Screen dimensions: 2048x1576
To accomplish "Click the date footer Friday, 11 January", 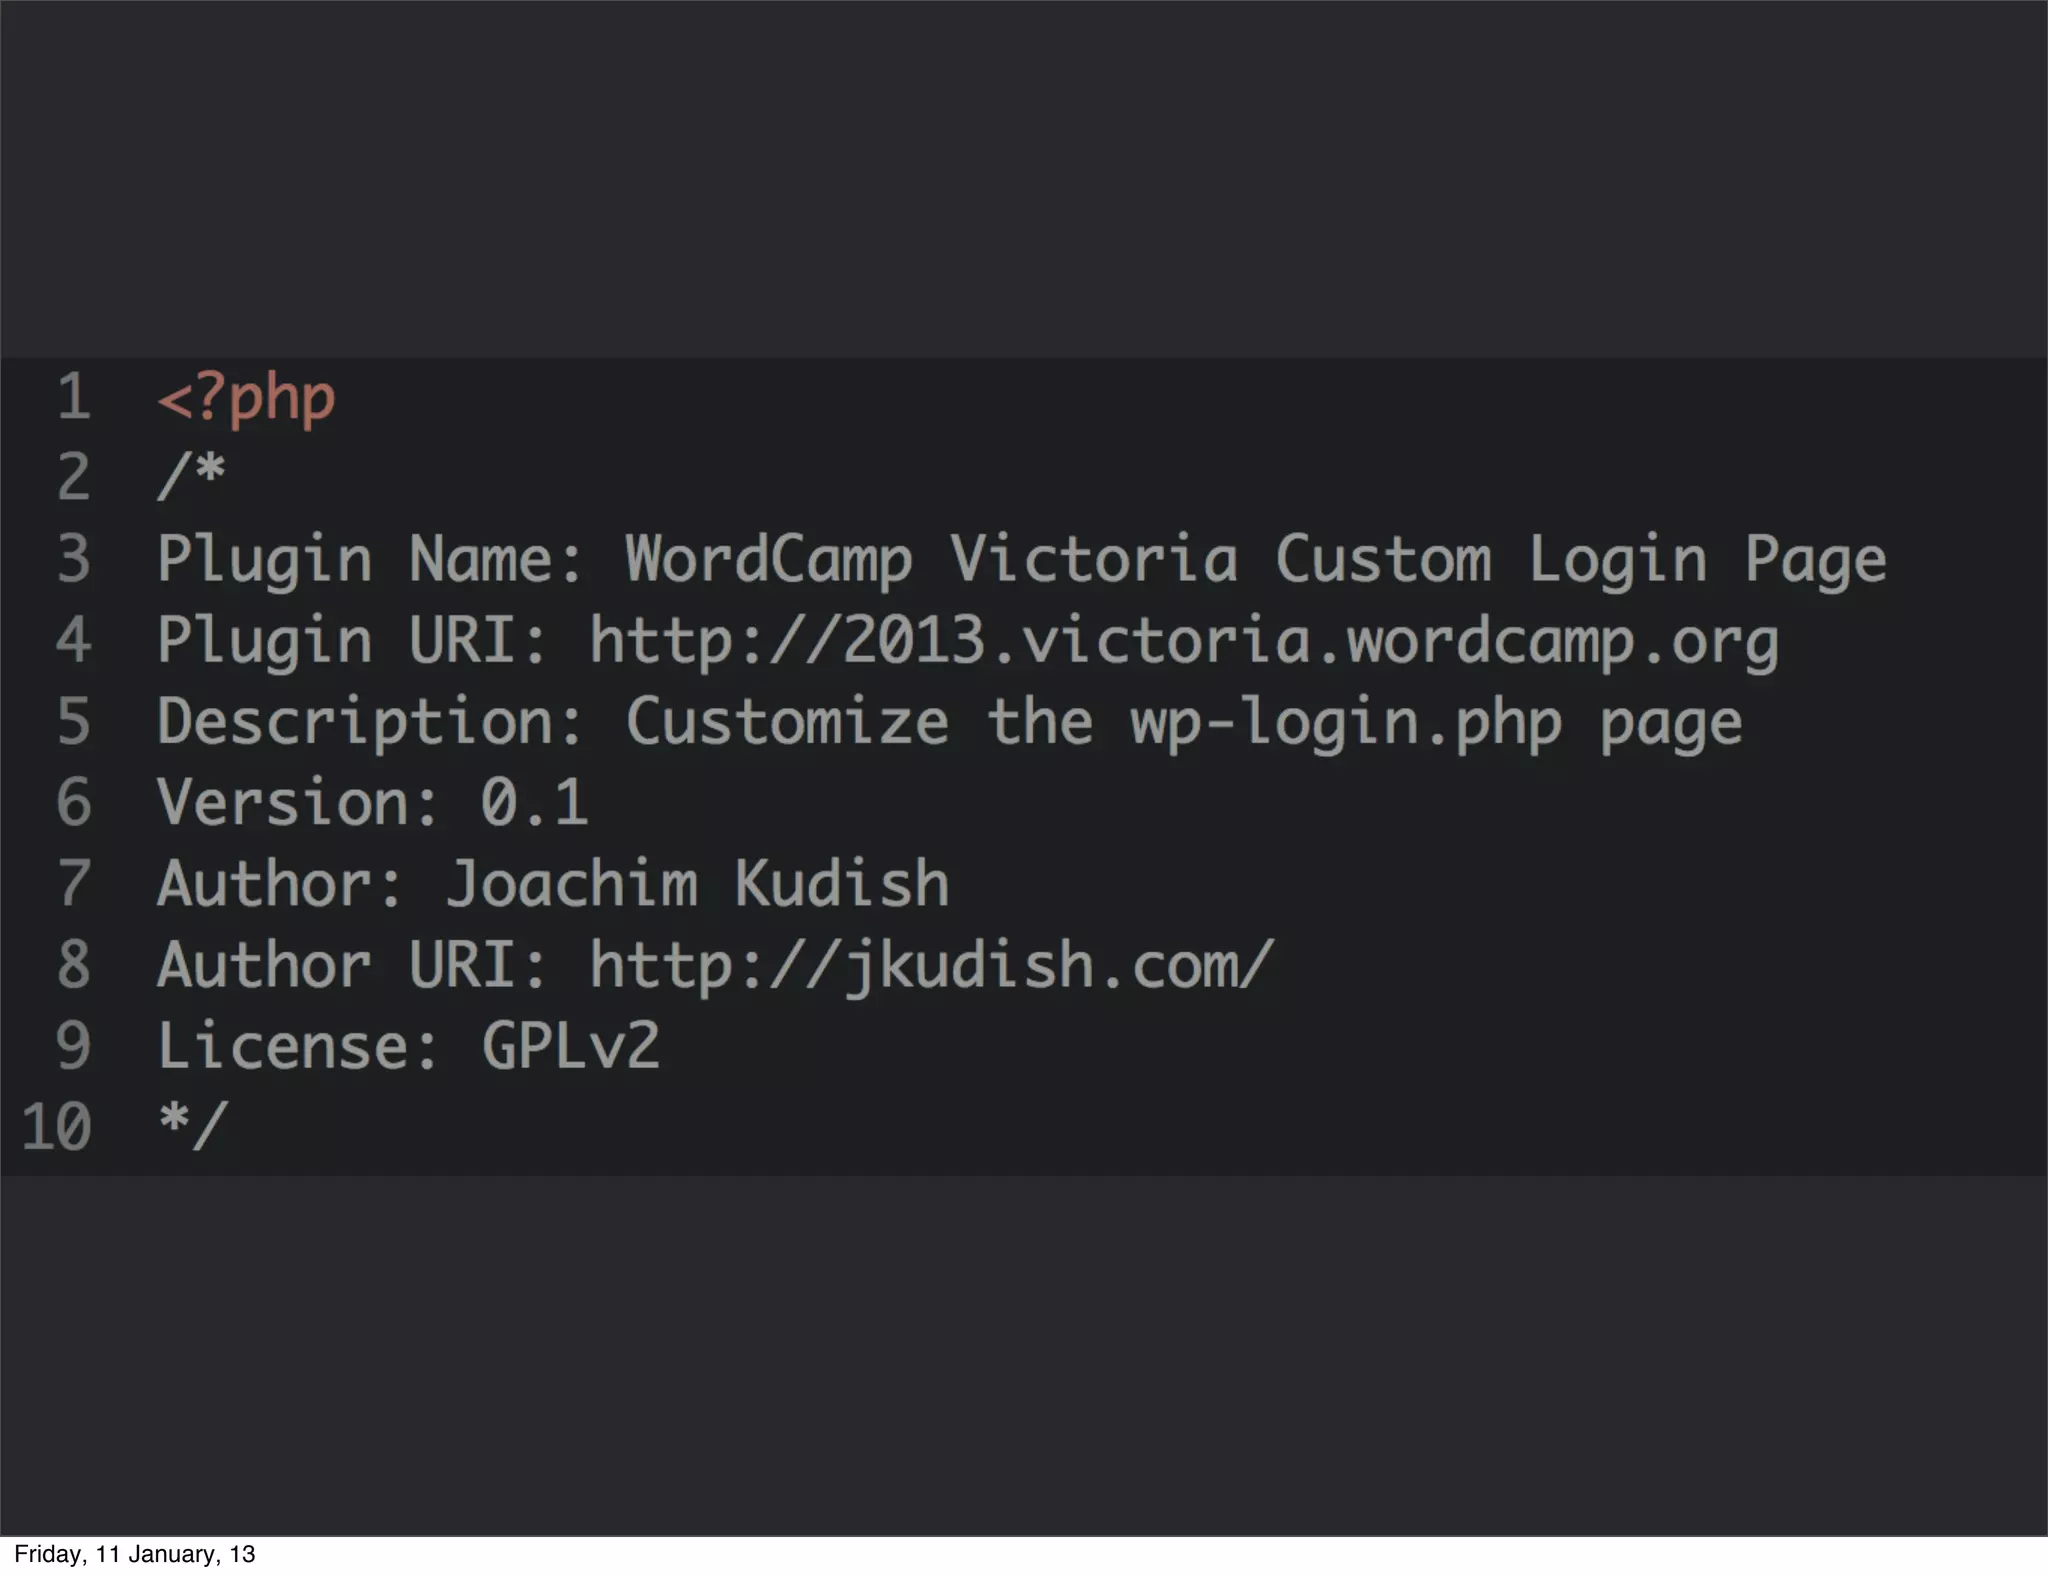I will [135, 1554].
